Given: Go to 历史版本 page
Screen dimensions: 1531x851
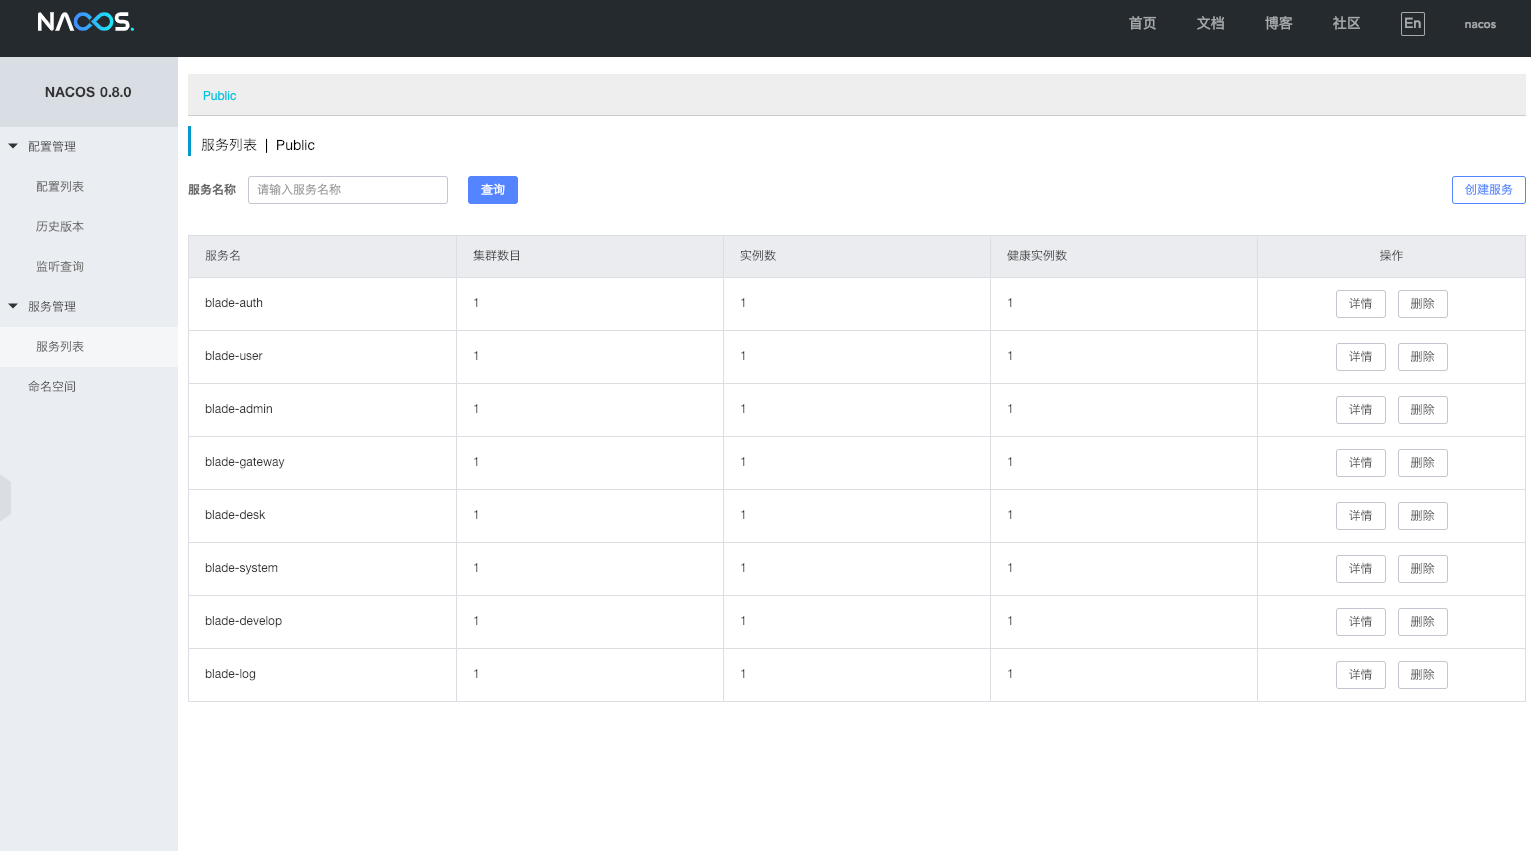Looking at the screenshot, I should pos(60,227).
